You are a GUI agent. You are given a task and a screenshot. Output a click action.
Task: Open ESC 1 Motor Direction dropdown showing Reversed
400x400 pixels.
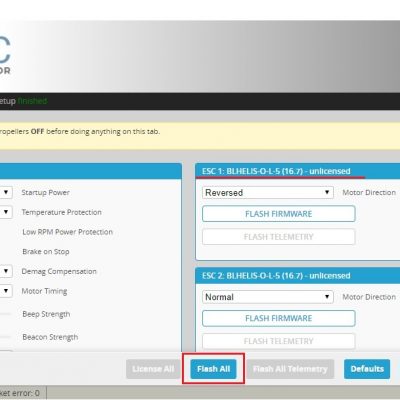pos(268,192)
